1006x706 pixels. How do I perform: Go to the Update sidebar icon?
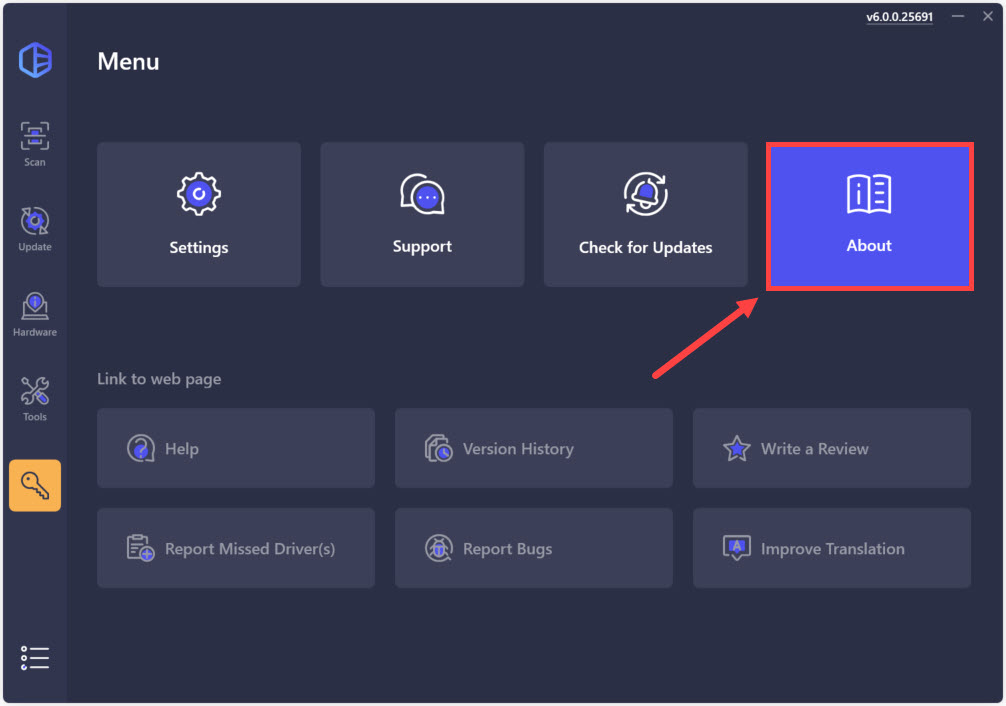(35, 229)
